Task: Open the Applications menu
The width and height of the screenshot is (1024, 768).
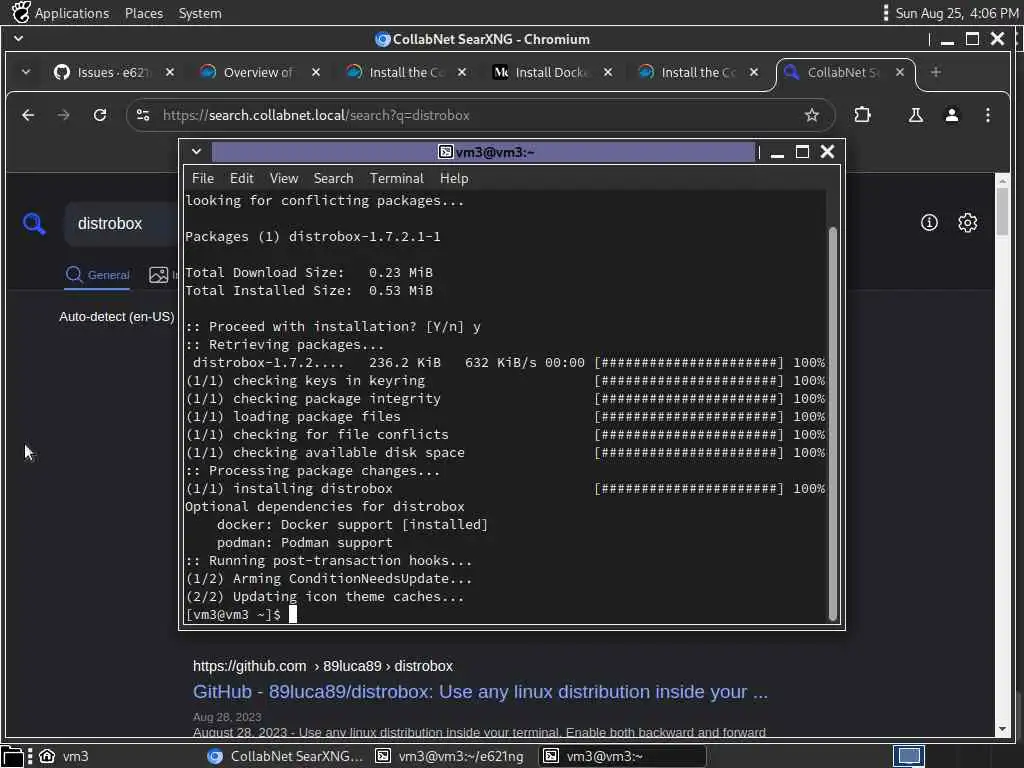Action: point(72,13)
